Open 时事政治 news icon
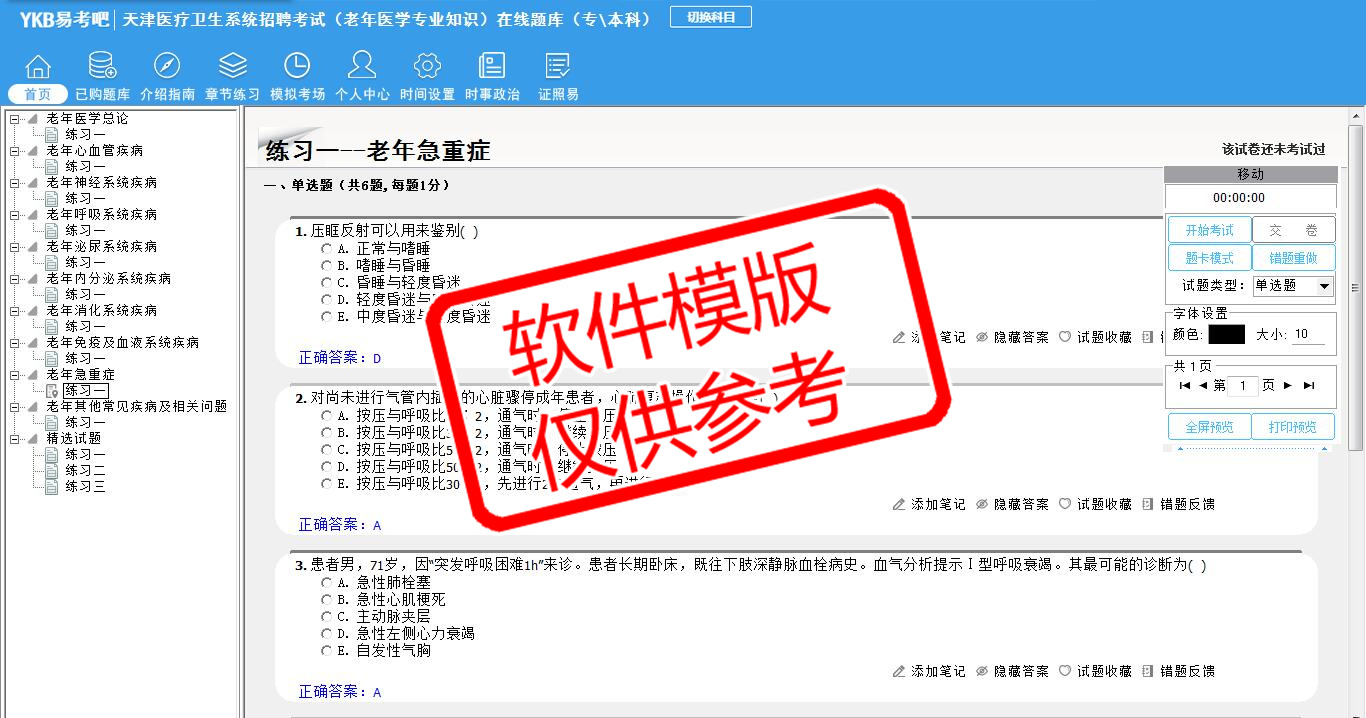Viewport: 1366px width, 718px height. [x=492, y=67]
